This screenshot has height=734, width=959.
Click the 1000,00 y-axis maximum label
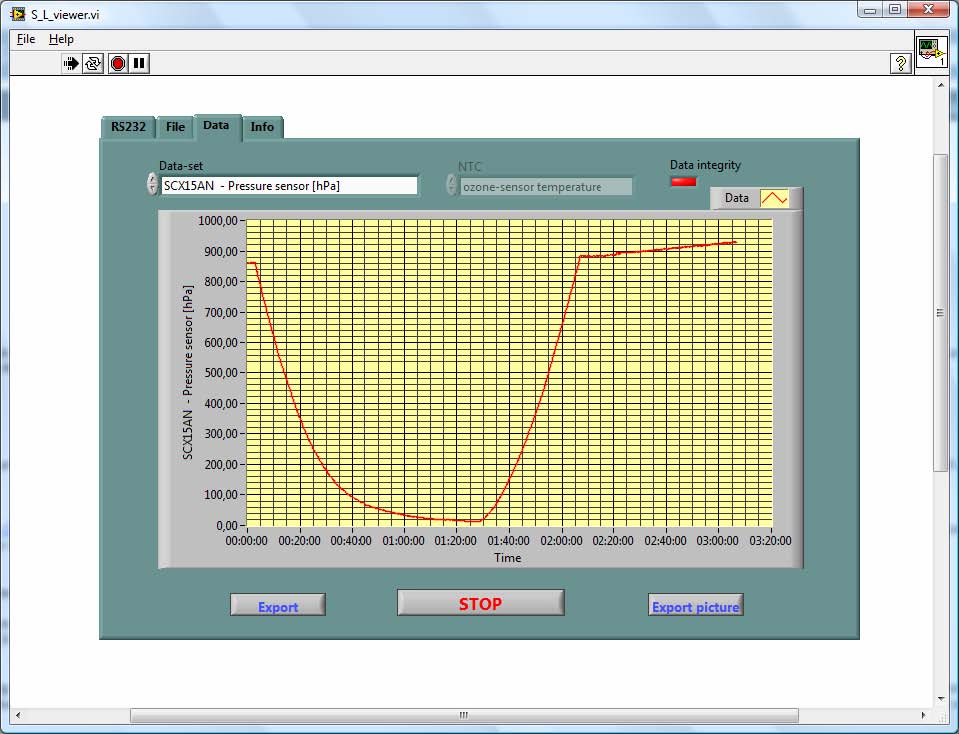[x=217, y=220]
